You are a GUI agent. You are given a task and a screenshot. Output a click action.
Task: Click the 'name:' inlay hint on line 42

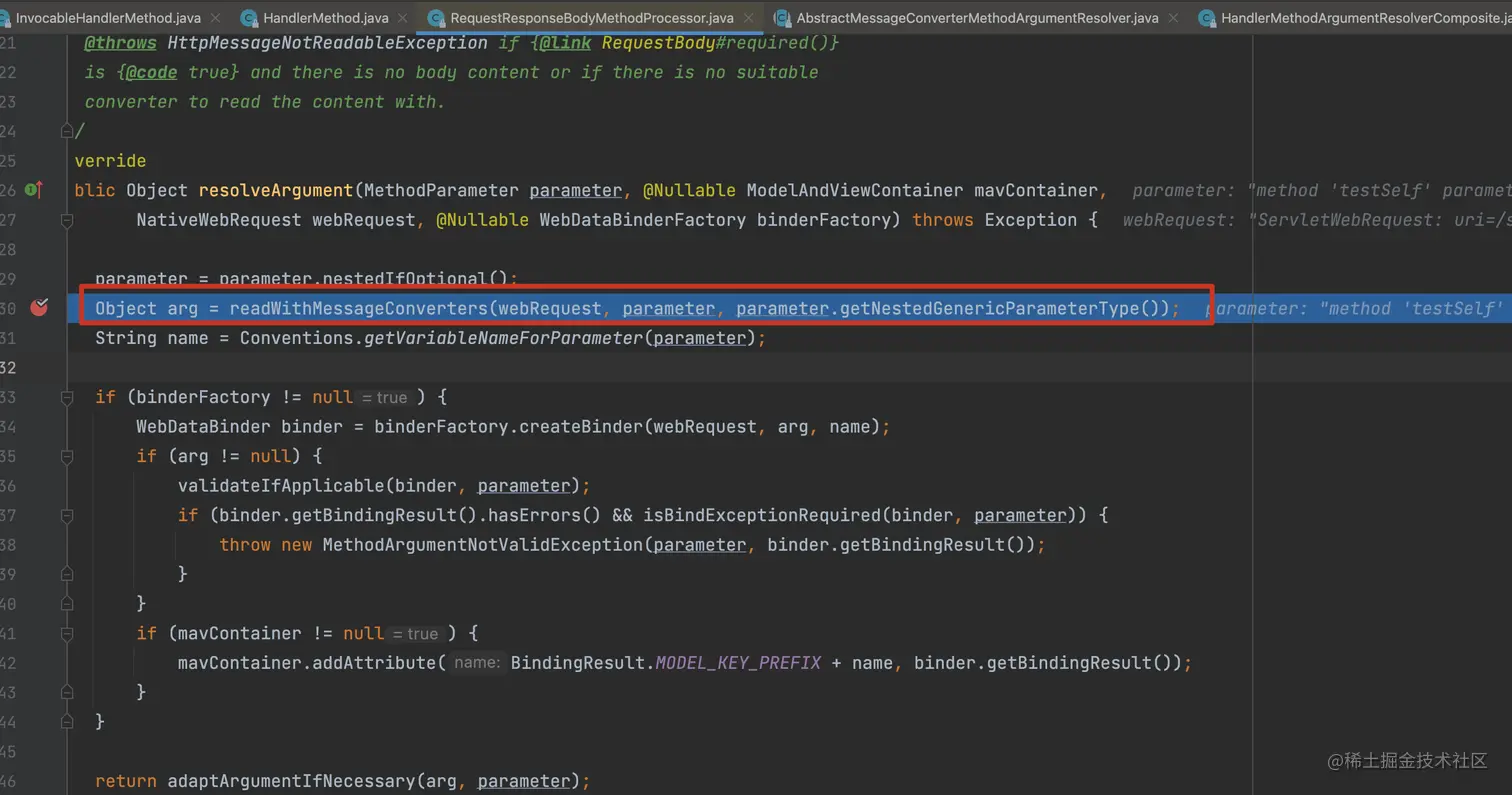[x=476, y=663]
